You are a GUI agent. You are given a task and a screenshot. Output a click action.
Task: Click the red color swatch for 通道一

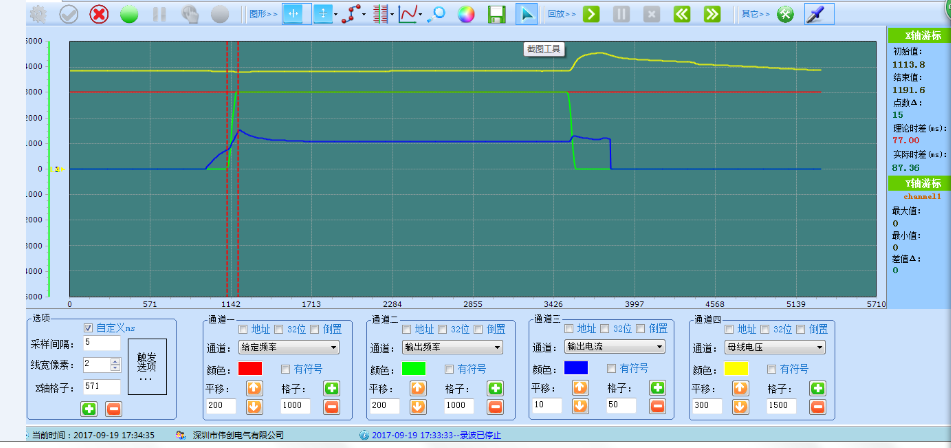[x=250, y=369]
